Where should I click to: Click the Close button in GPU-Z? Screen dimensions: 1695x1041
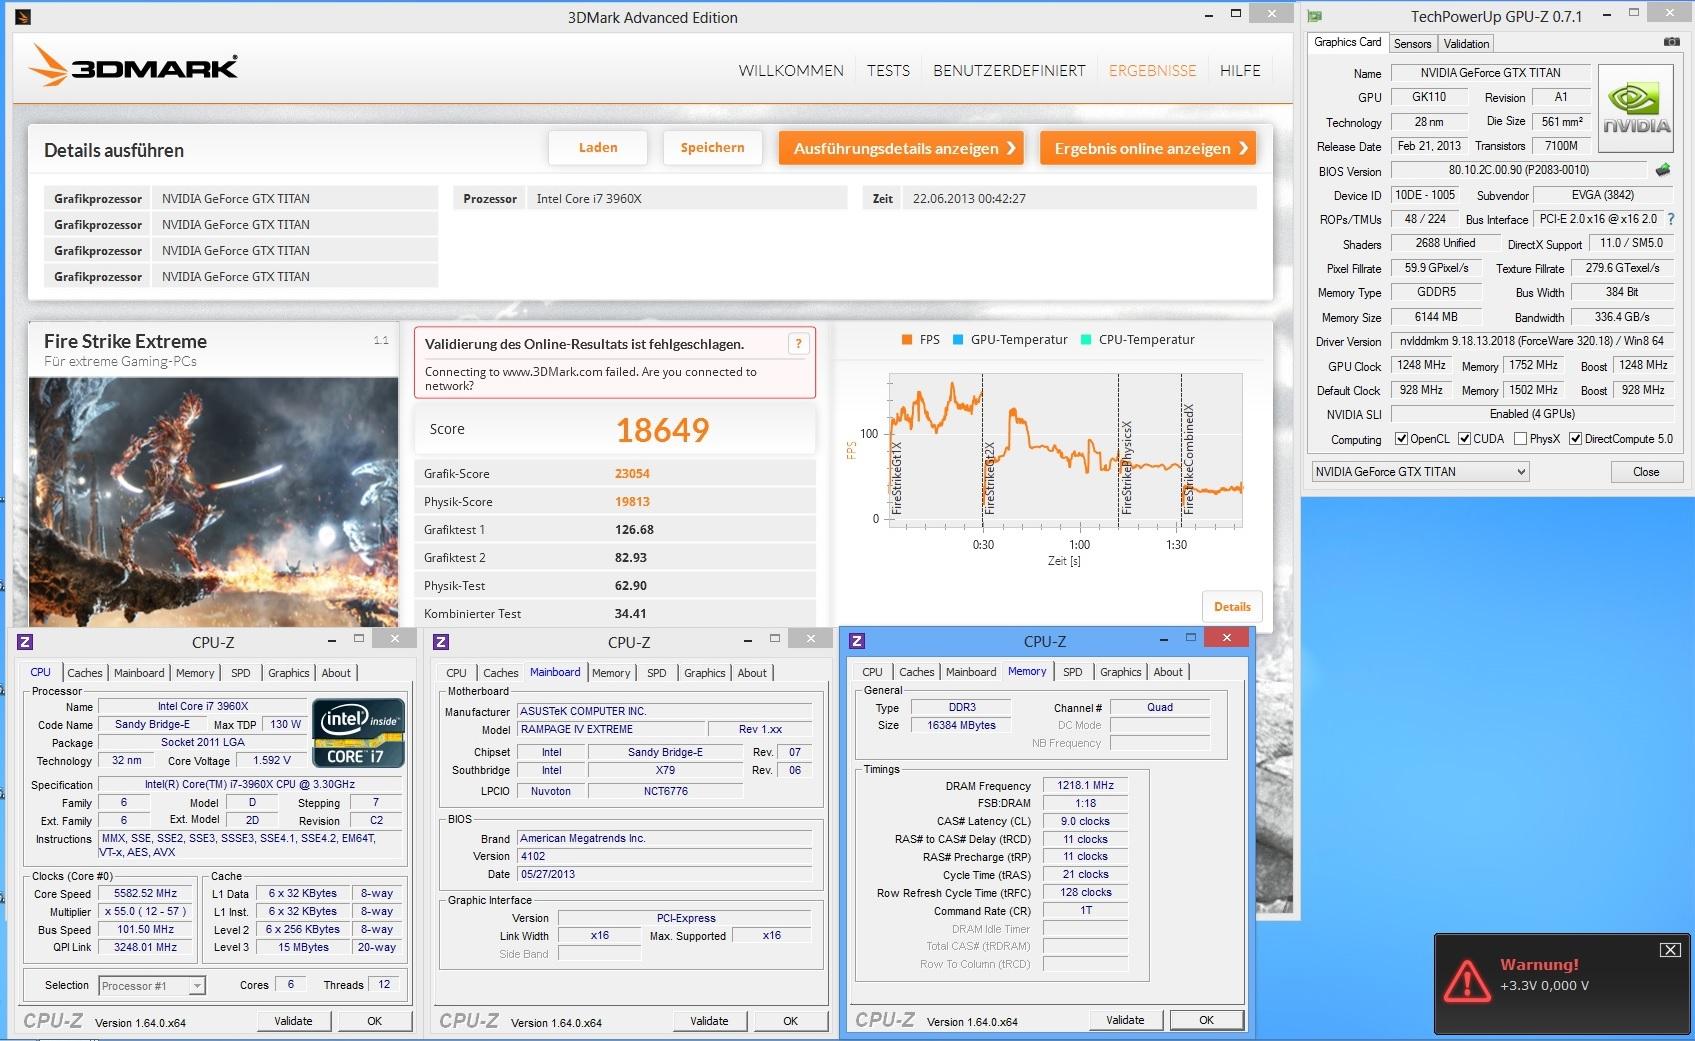(1646, 472)
